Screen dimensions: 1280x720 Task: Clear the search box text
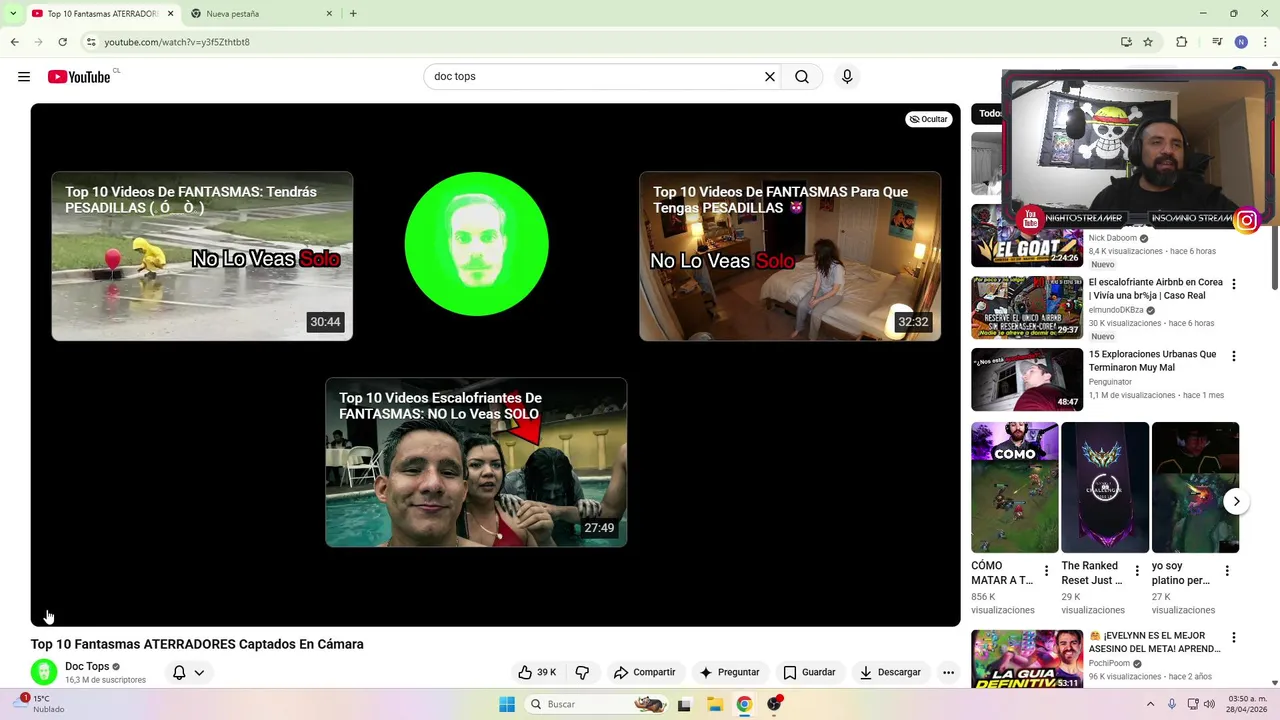[x=770, y=77]
